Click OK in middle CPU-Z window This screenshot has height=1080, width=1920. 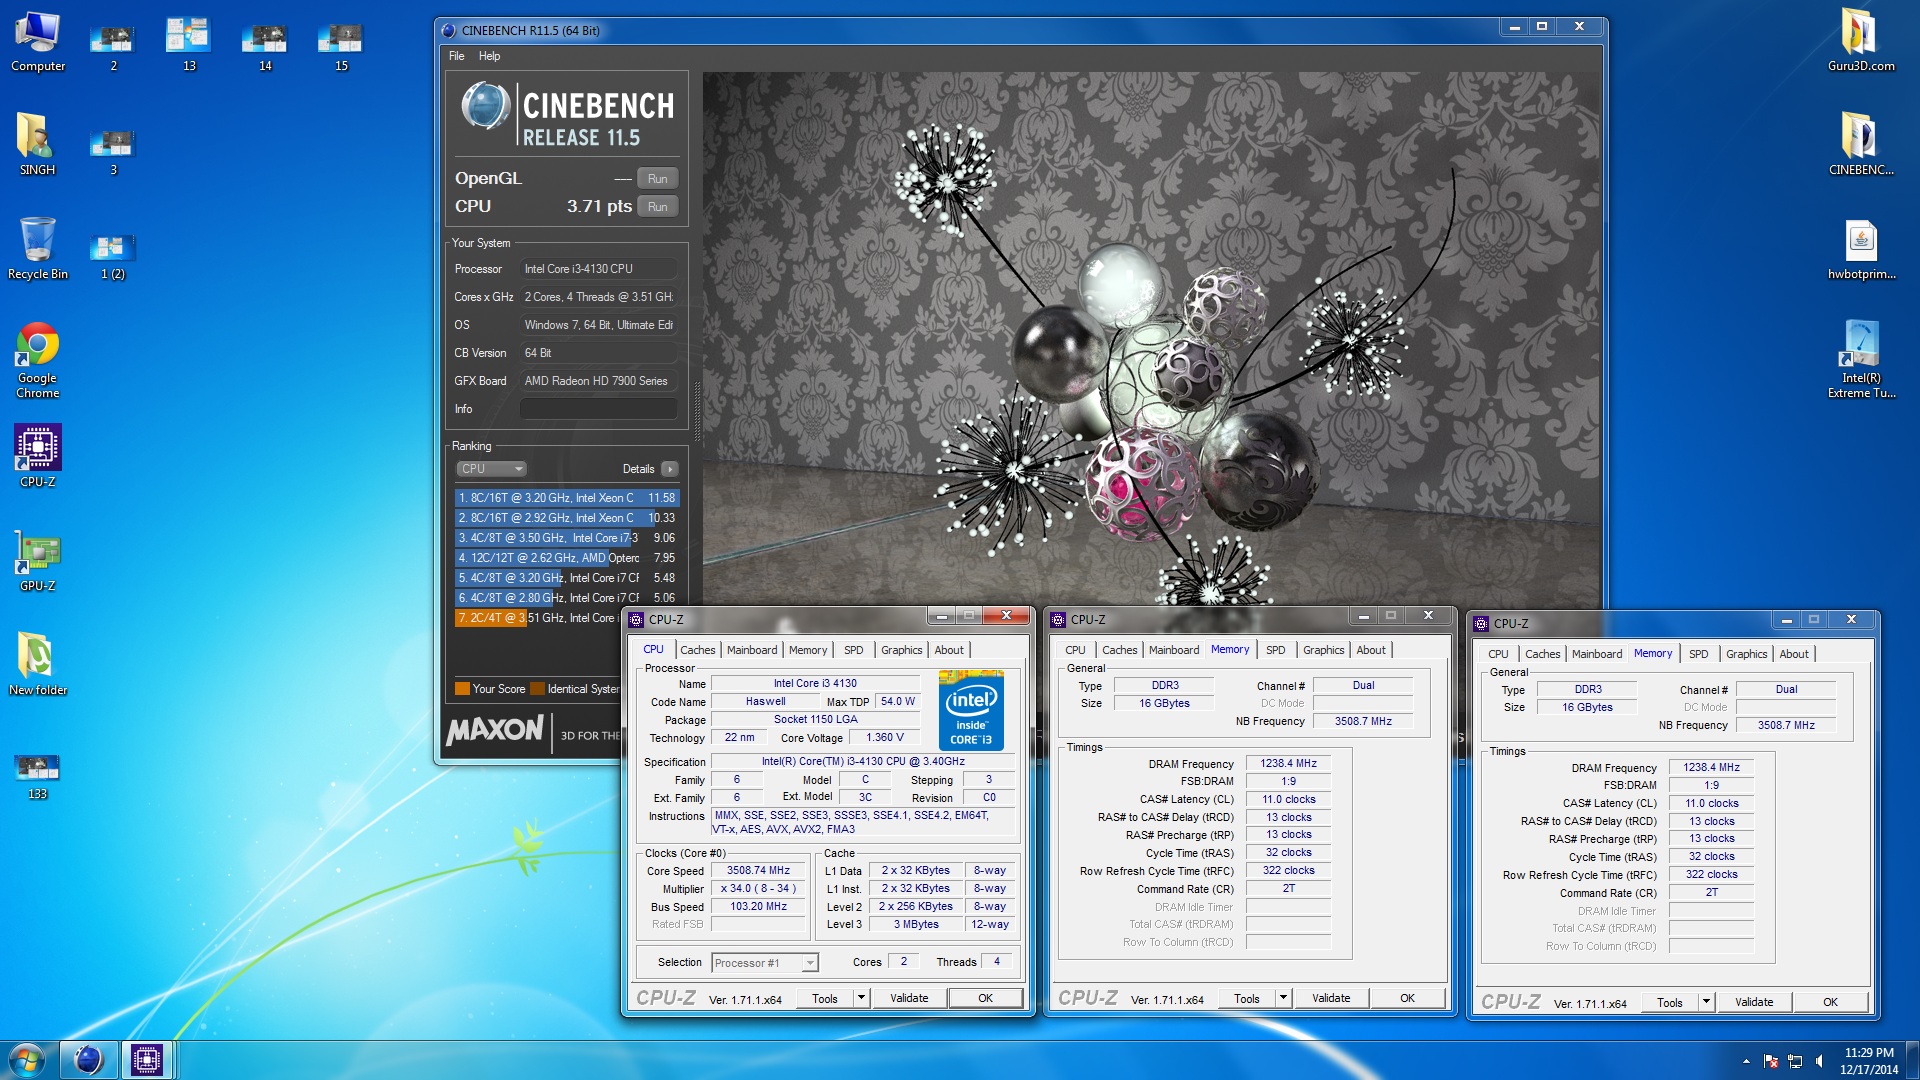coord(1407,999)
